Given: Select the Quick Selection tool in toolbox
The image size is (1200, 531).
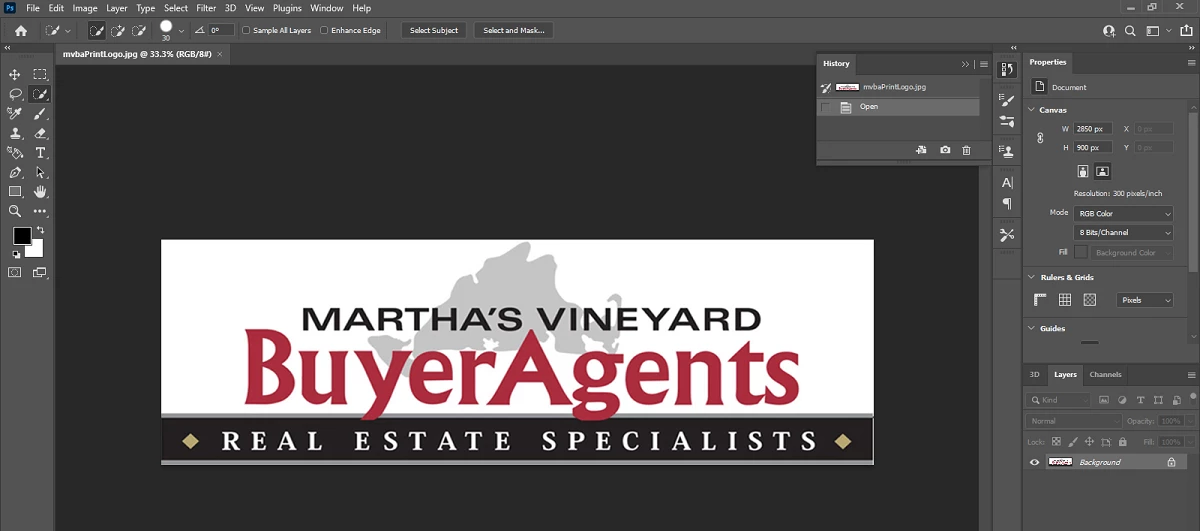Looking at the screenshot, I should (40, 94).
